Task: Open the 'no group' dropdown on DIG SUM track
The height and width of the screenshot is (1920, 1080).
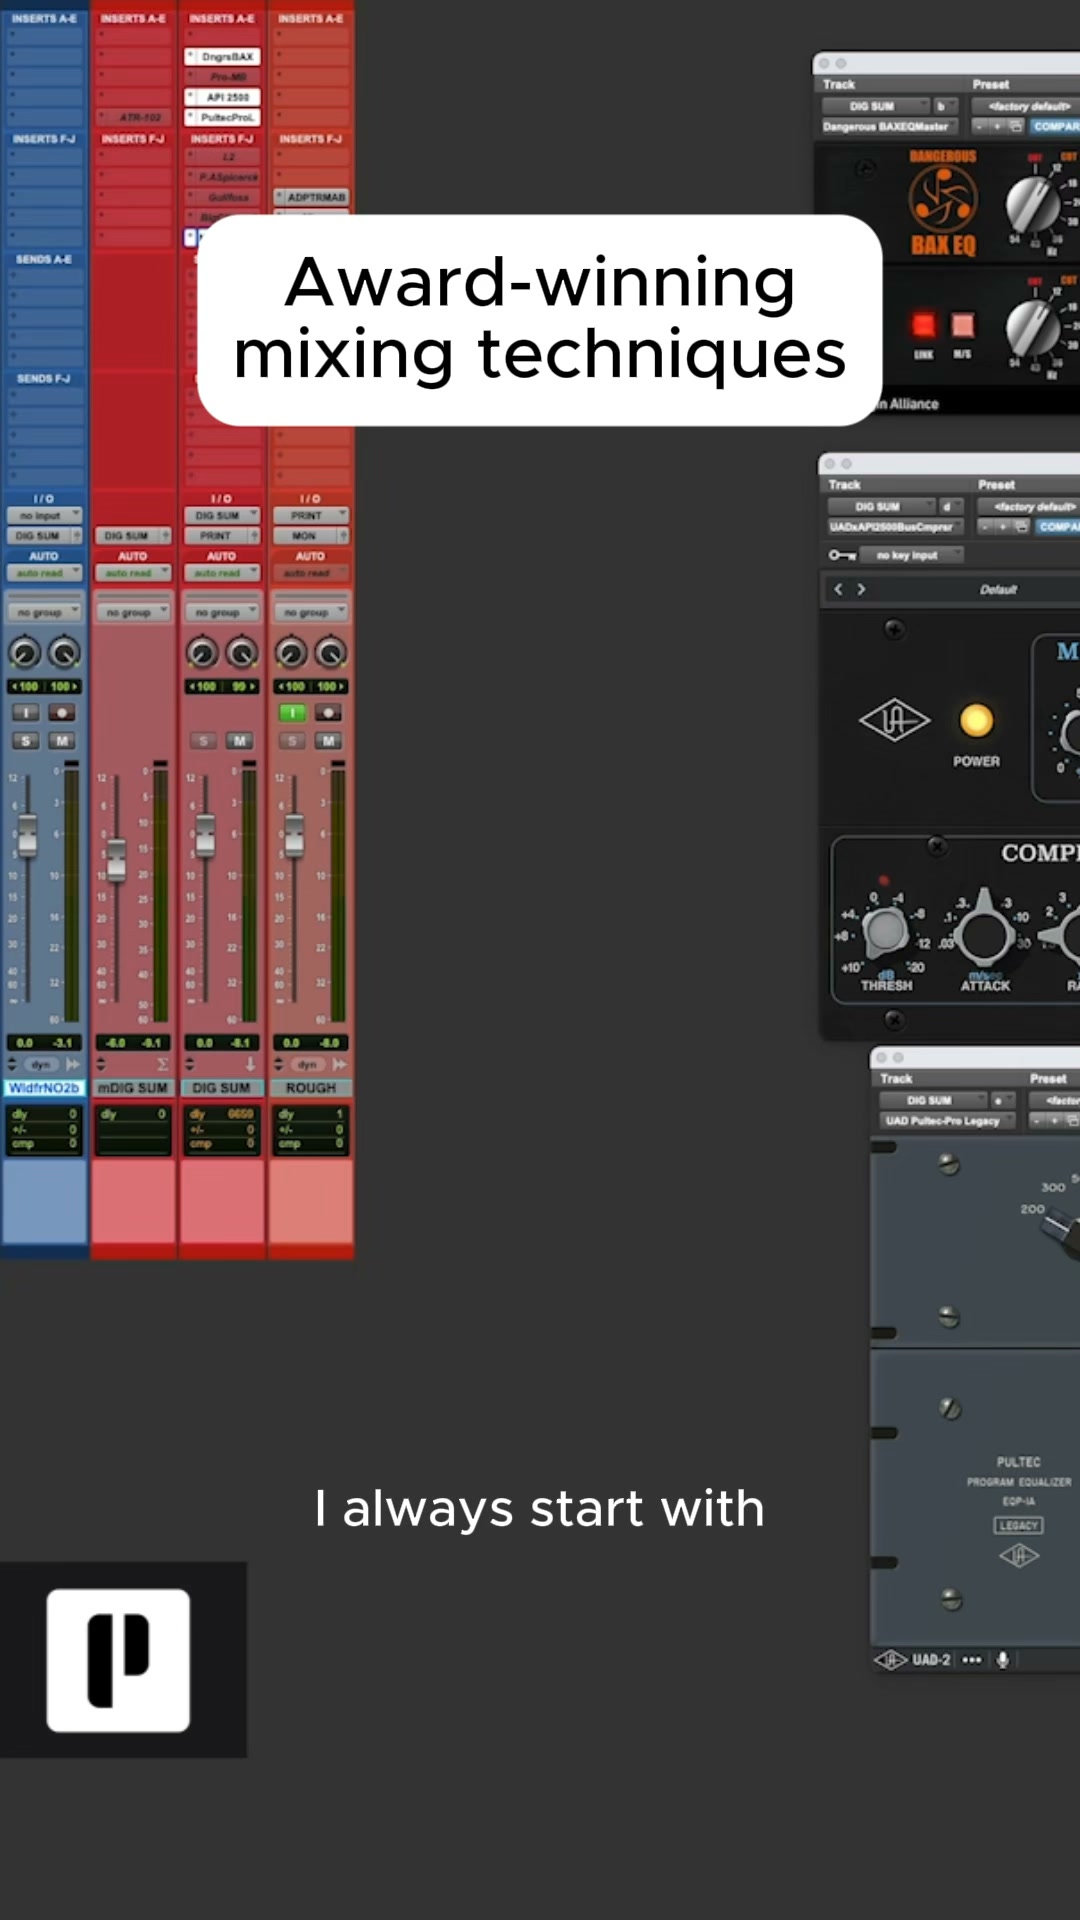Action: tap(222, 612)
